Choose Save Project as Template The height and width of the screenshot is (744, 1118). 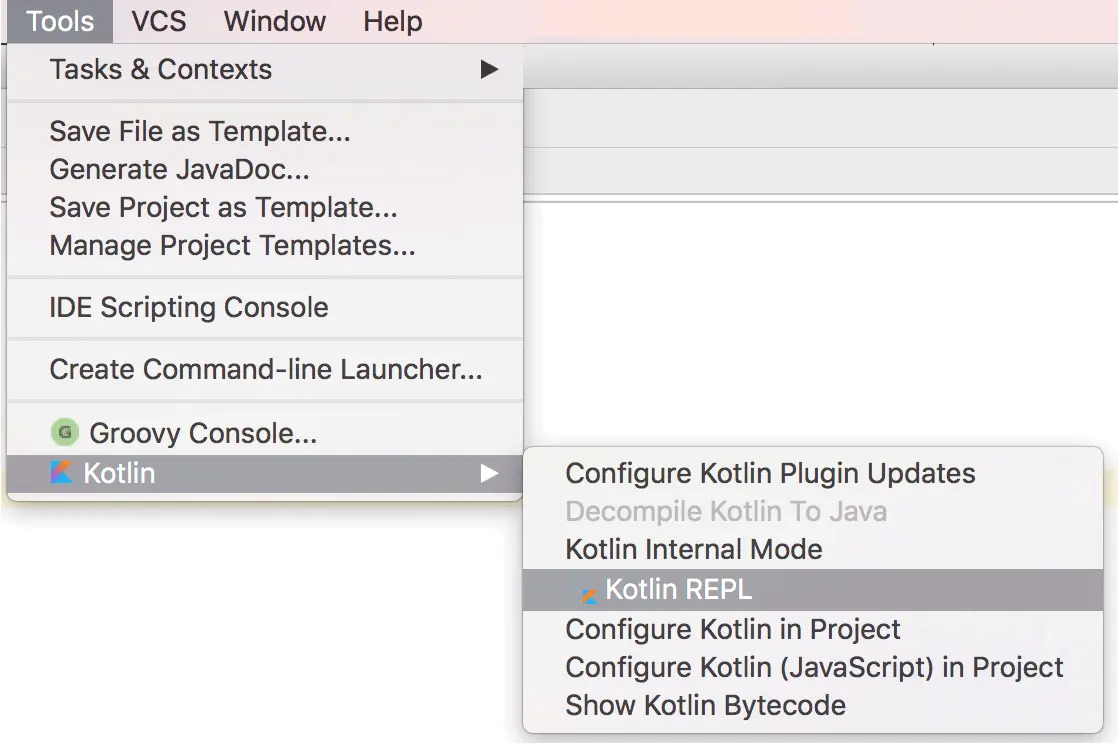(265, 207)
